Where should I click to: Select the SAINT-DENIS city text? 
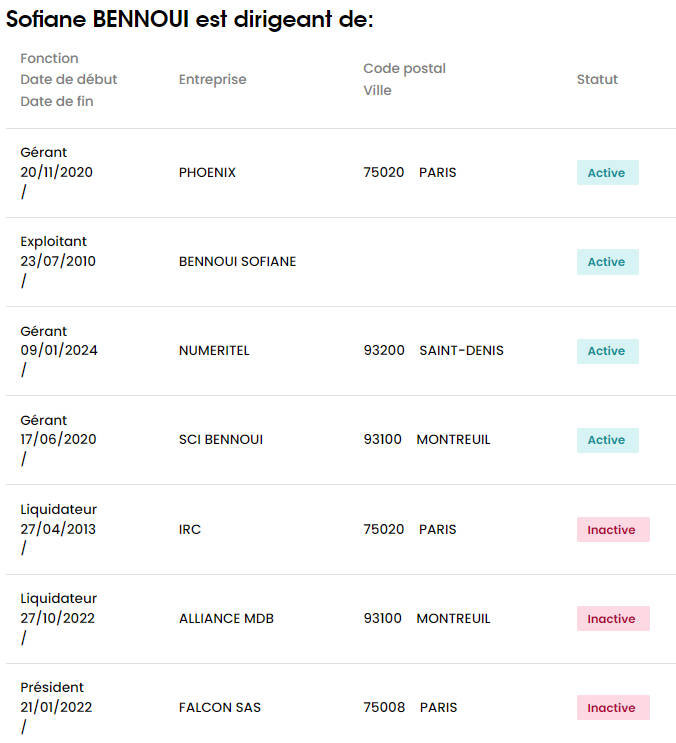(x=461, y=351)
